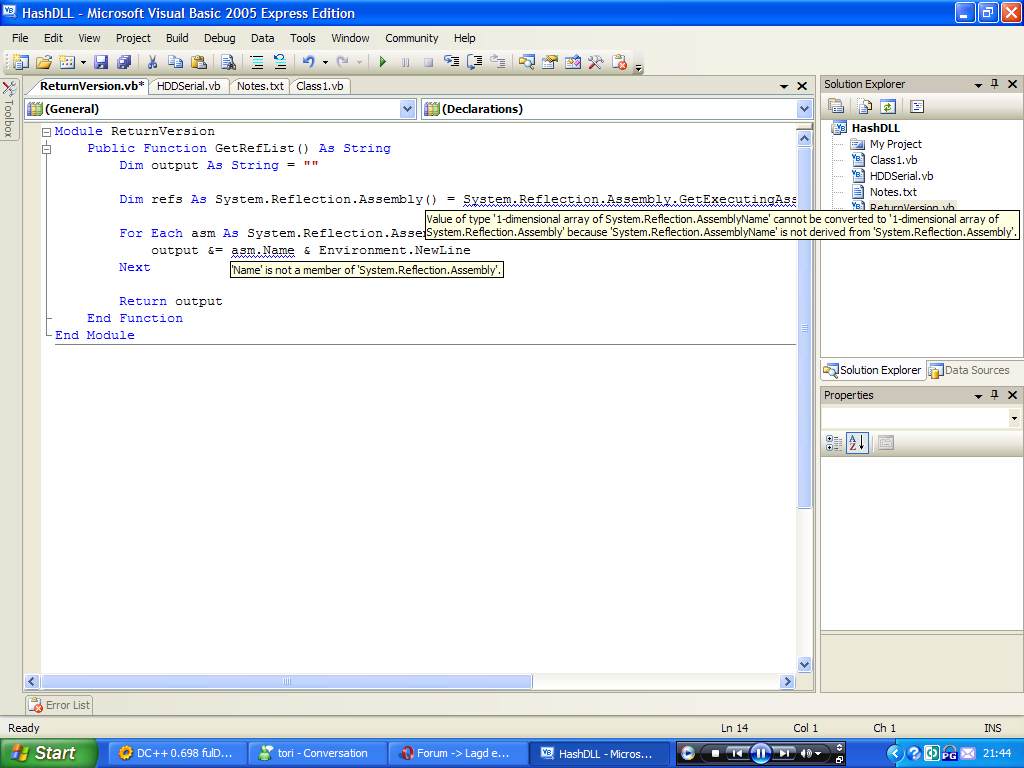Image resolution: width=1024 pixels, height=768 pixels.
Task: Click the Open File folder icon
Action: [44, 62]
